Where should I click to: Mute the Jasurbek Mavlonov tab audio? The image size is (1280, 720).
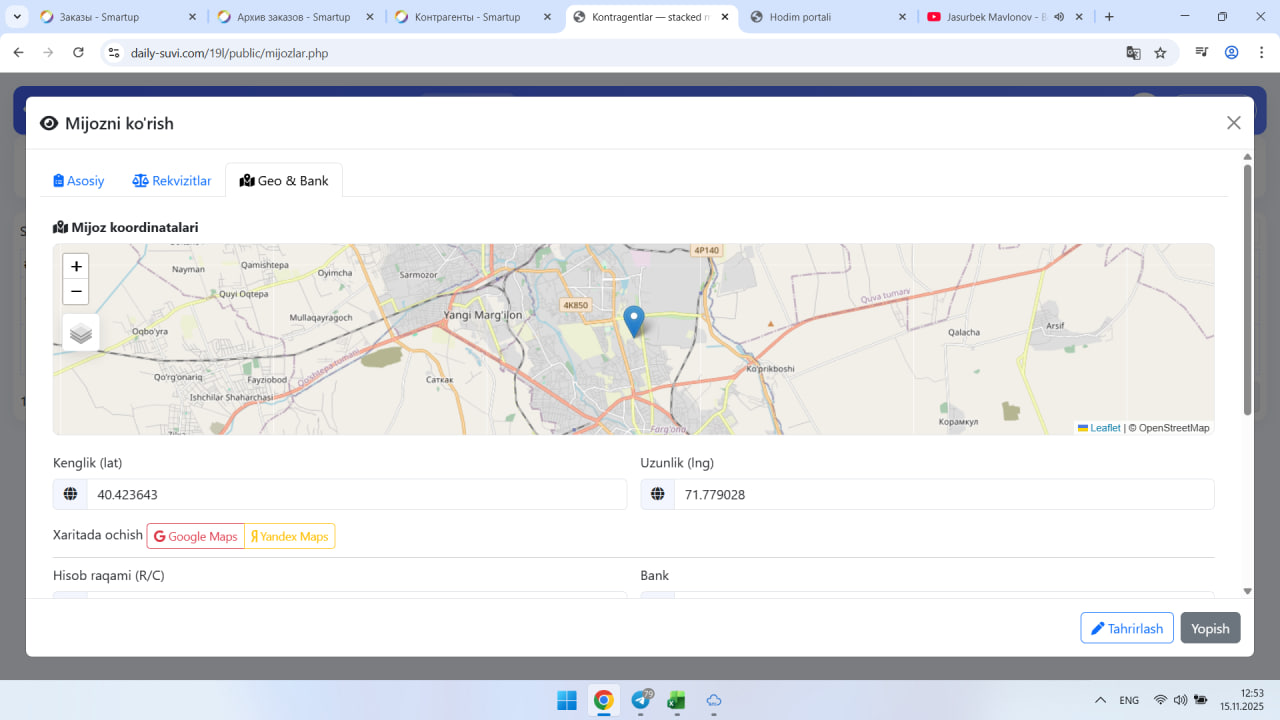(x=1059, y=17)
